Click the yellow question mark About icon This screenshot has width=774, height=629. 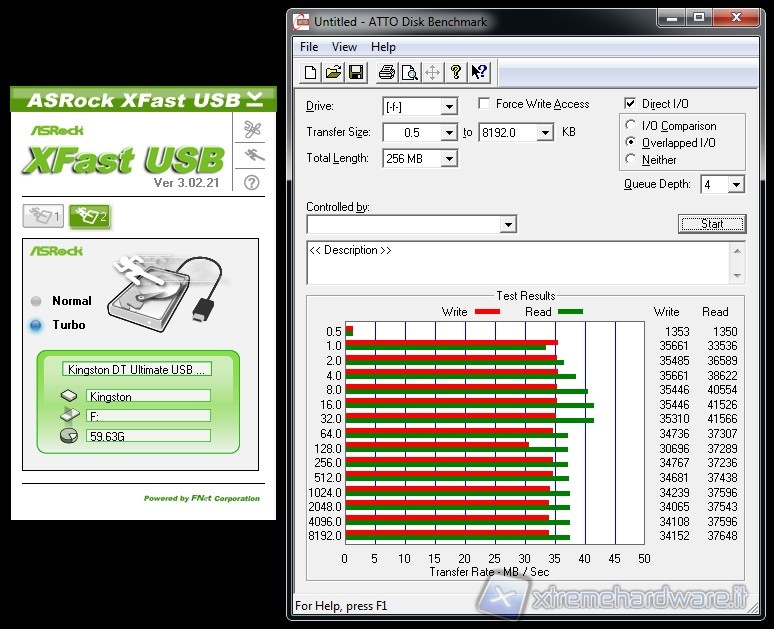click(456, 72)
